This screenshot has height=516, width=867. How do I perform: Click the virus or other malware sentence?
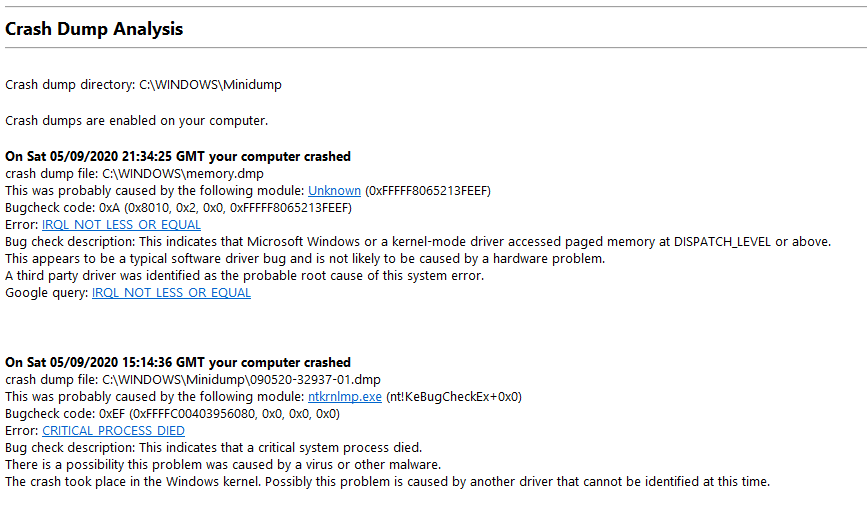point(223,465)
